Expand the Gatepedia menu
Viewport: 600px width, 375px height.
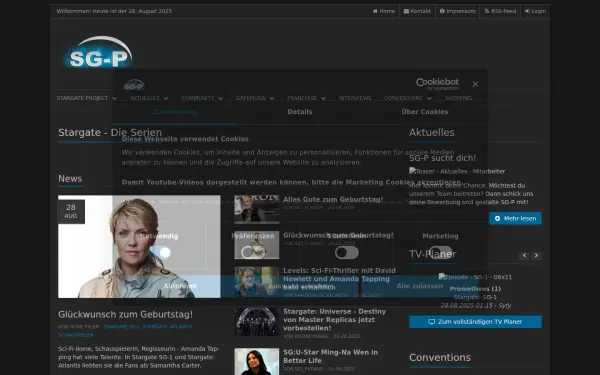click(x=255, y=98)
